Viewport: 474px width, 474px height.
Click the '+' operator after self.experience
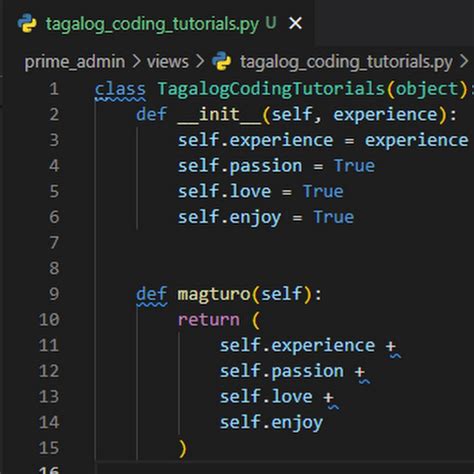click(391, 346)
